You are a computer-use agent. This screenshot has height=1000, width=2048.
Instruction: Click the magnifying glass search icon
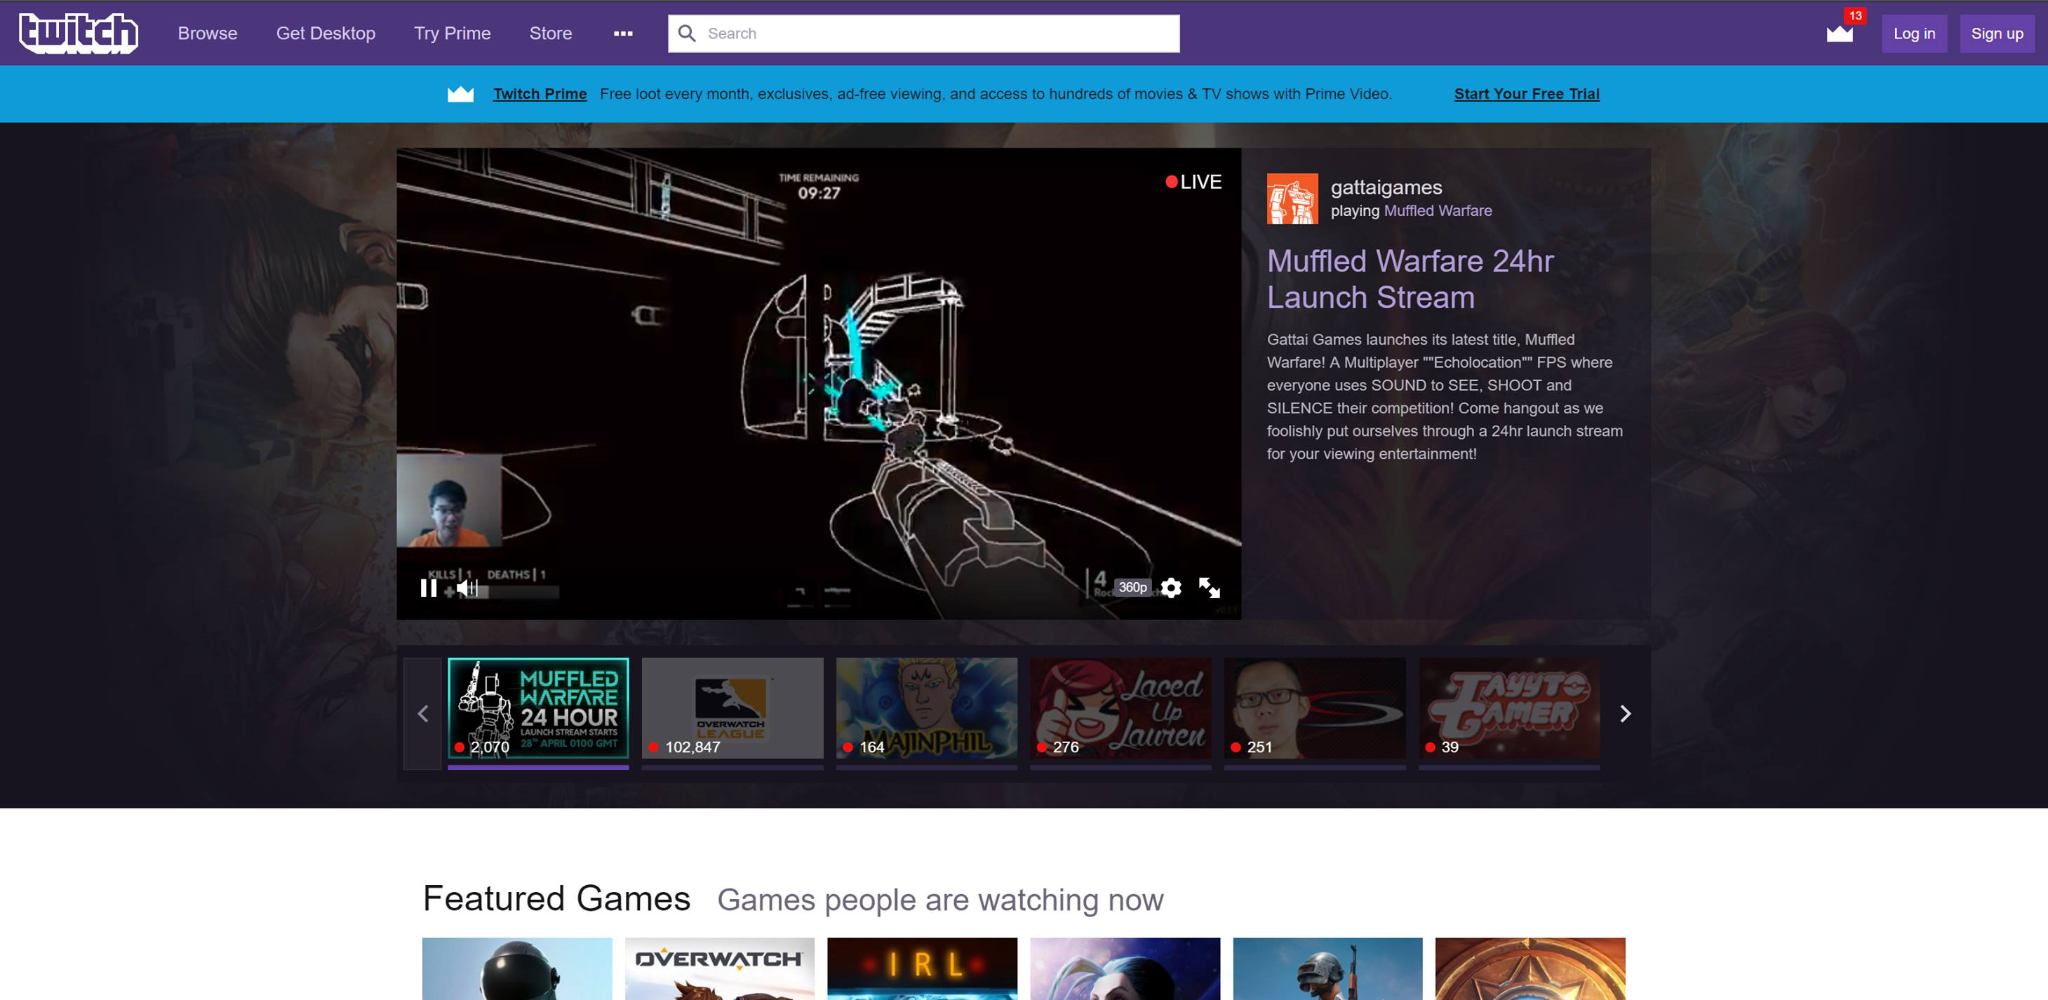pyautogui.click(x=687, y=33)
